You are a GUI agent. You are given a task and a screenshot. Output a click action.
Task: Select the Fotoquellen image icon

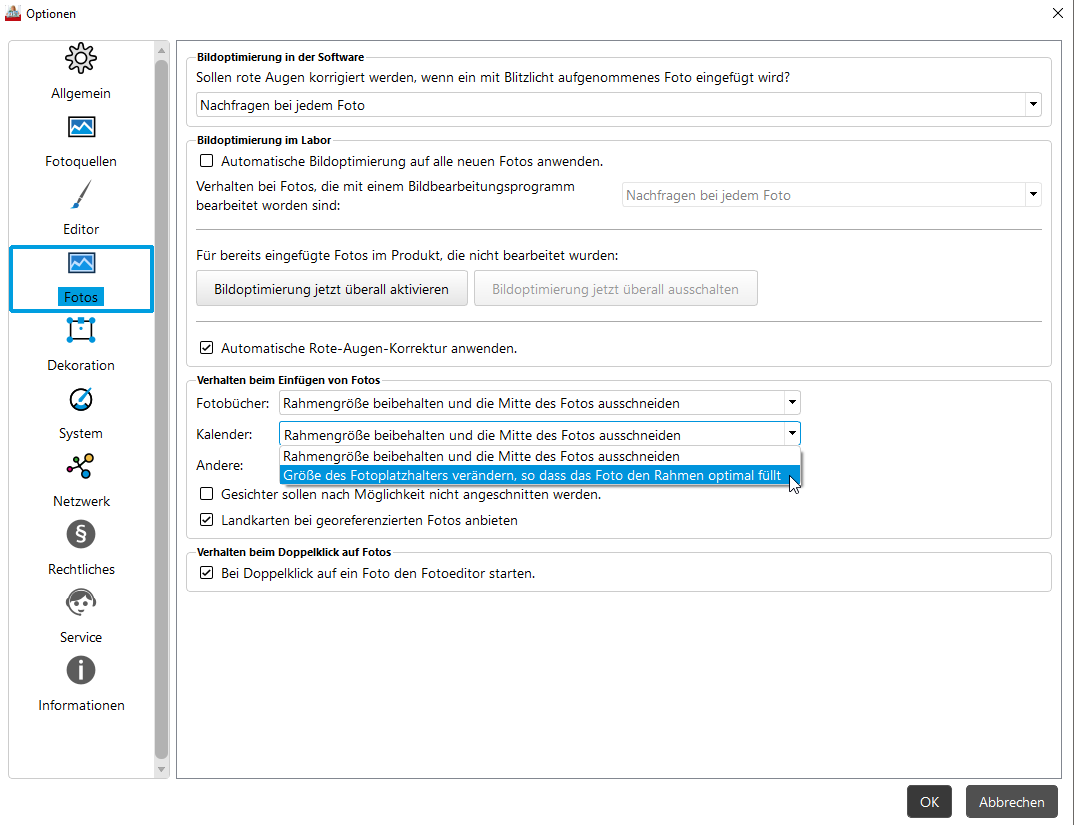pos(81,127)
